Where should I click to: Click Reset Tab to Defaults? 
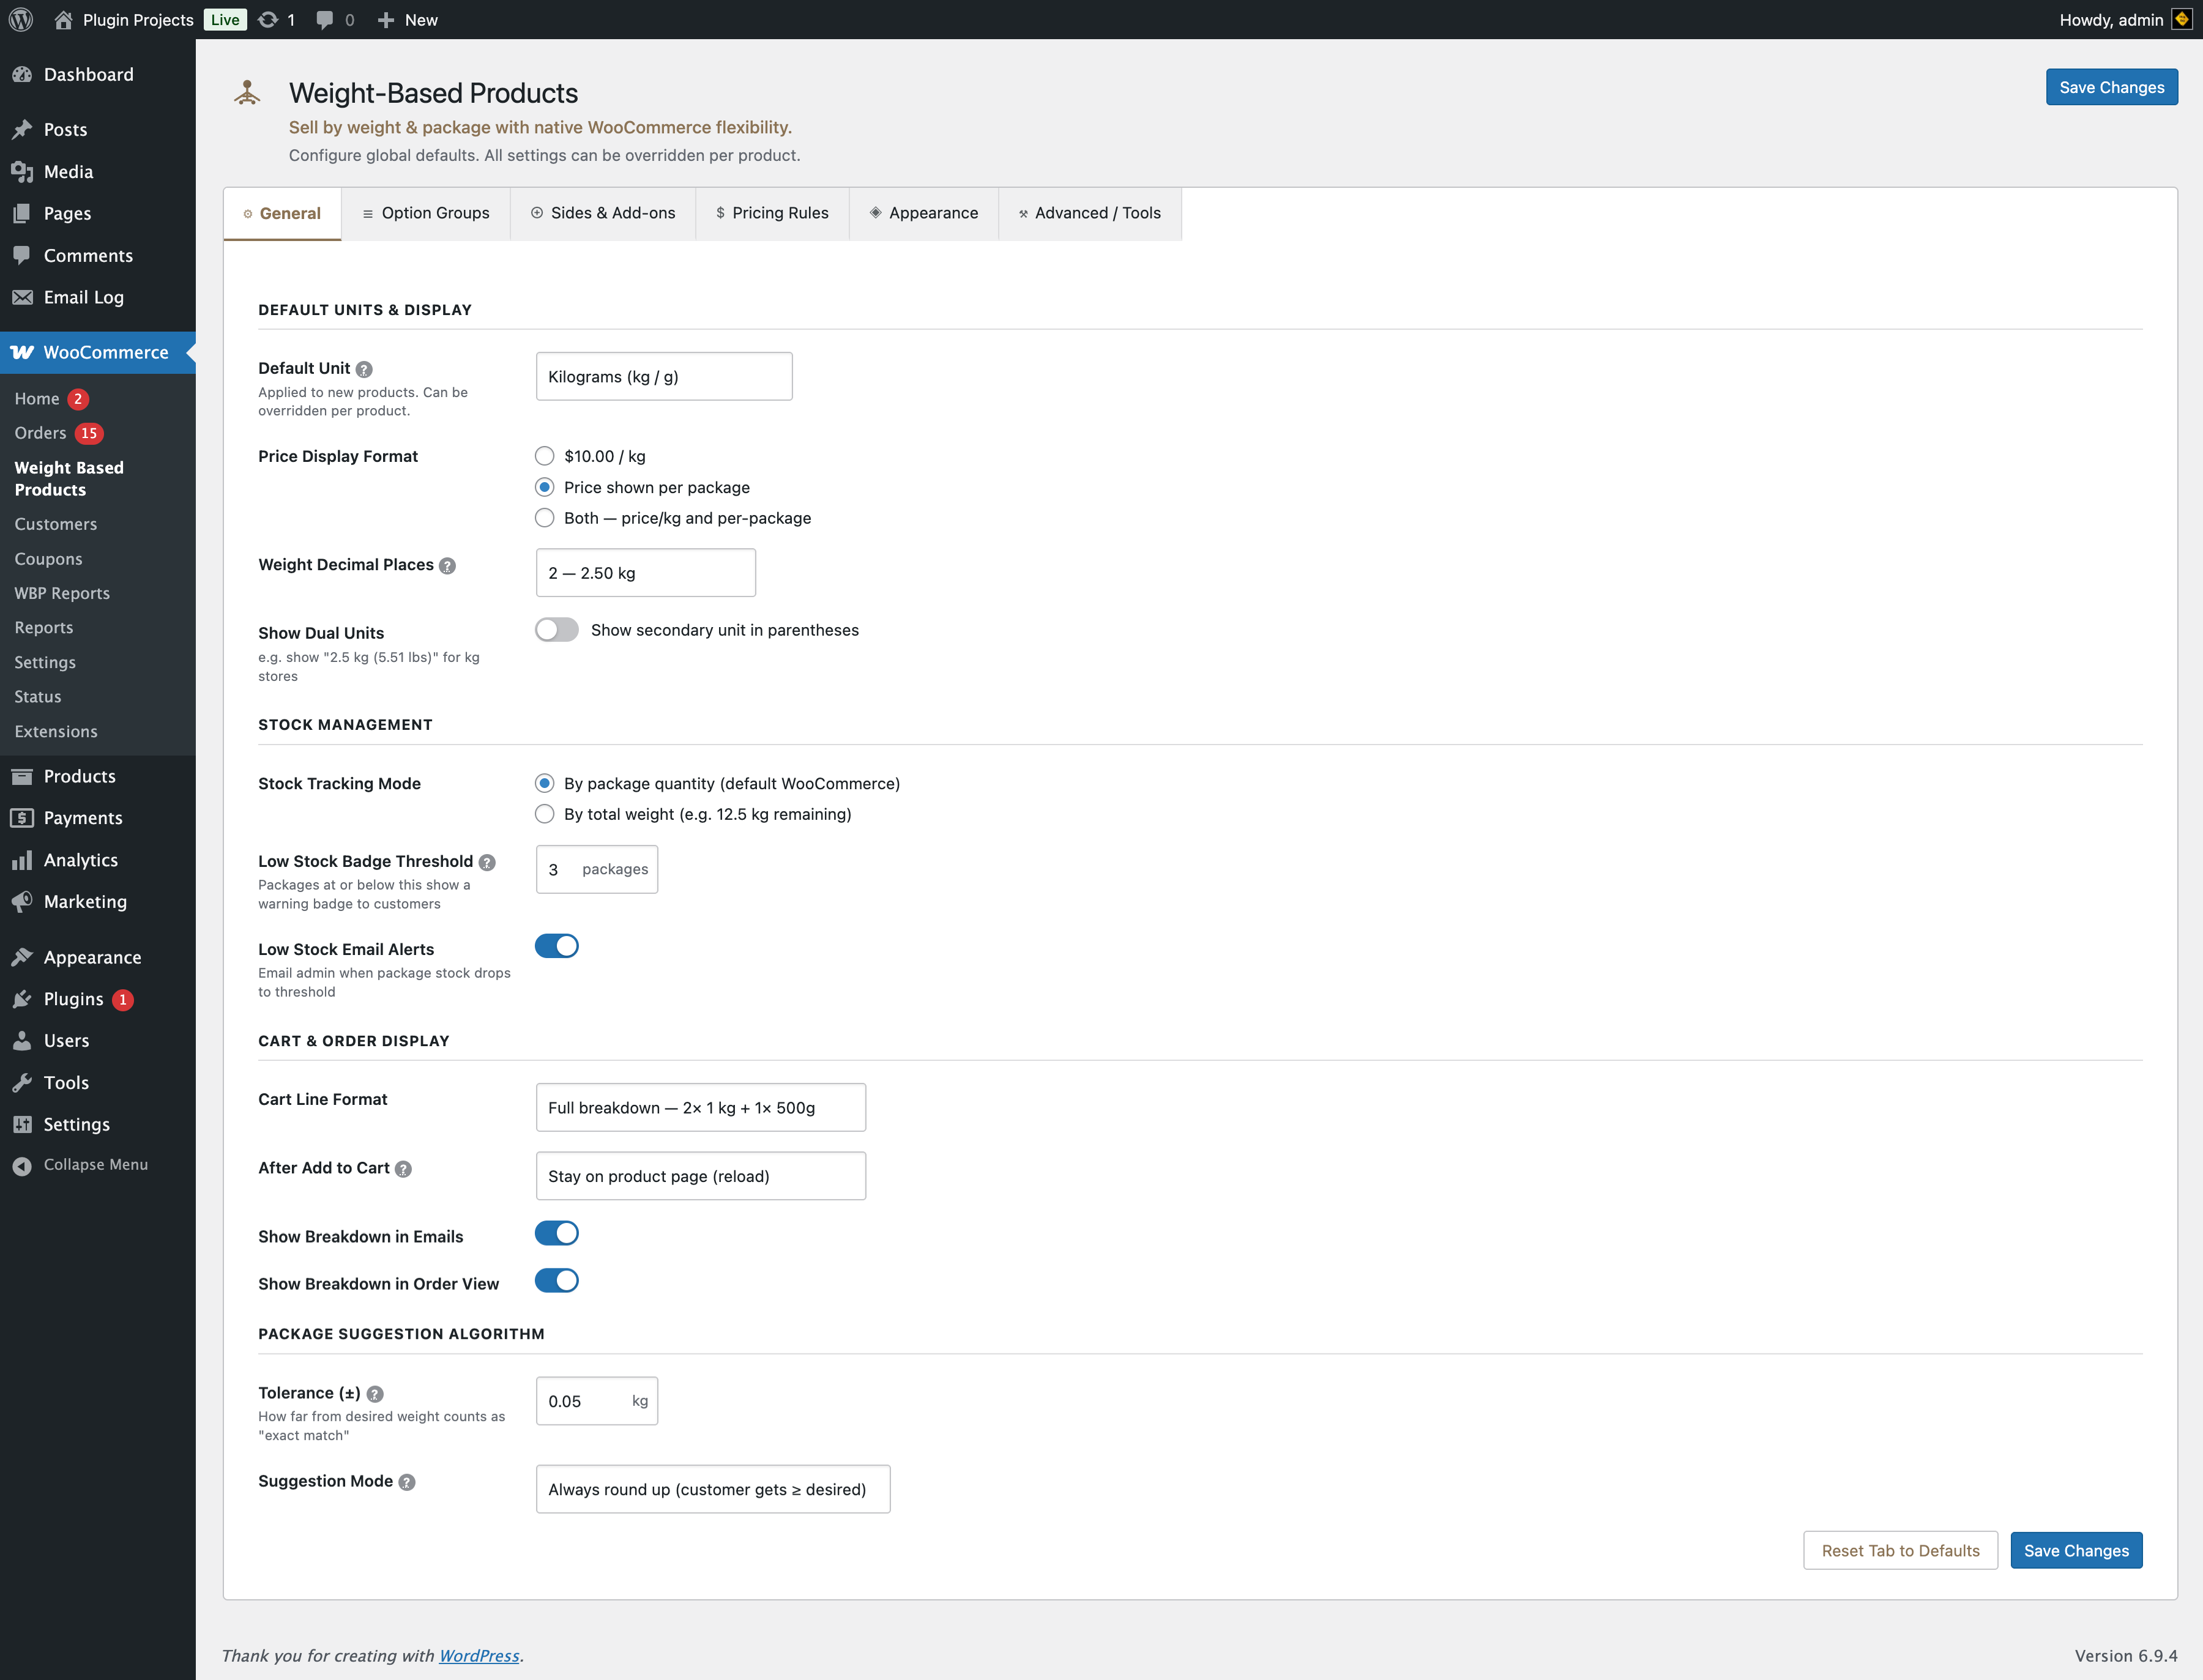[1899, 1550]
